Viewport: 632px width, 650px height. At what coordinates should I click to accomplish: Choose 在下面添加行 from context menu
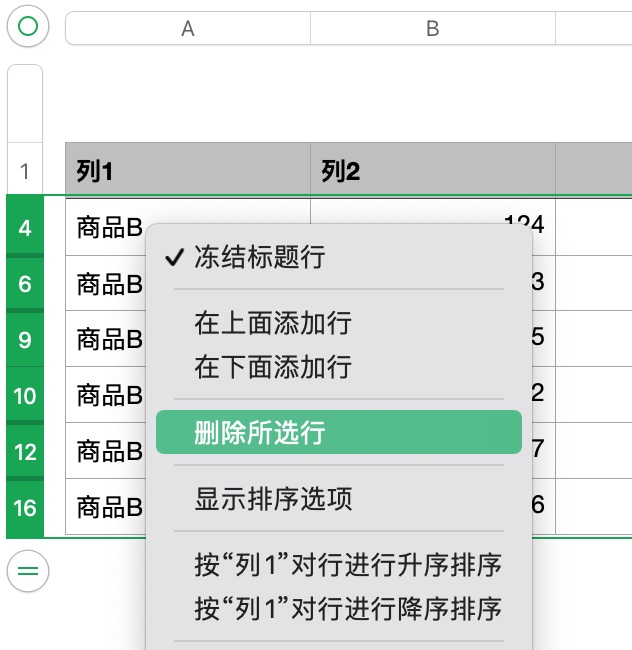click(x=273, y=367)
